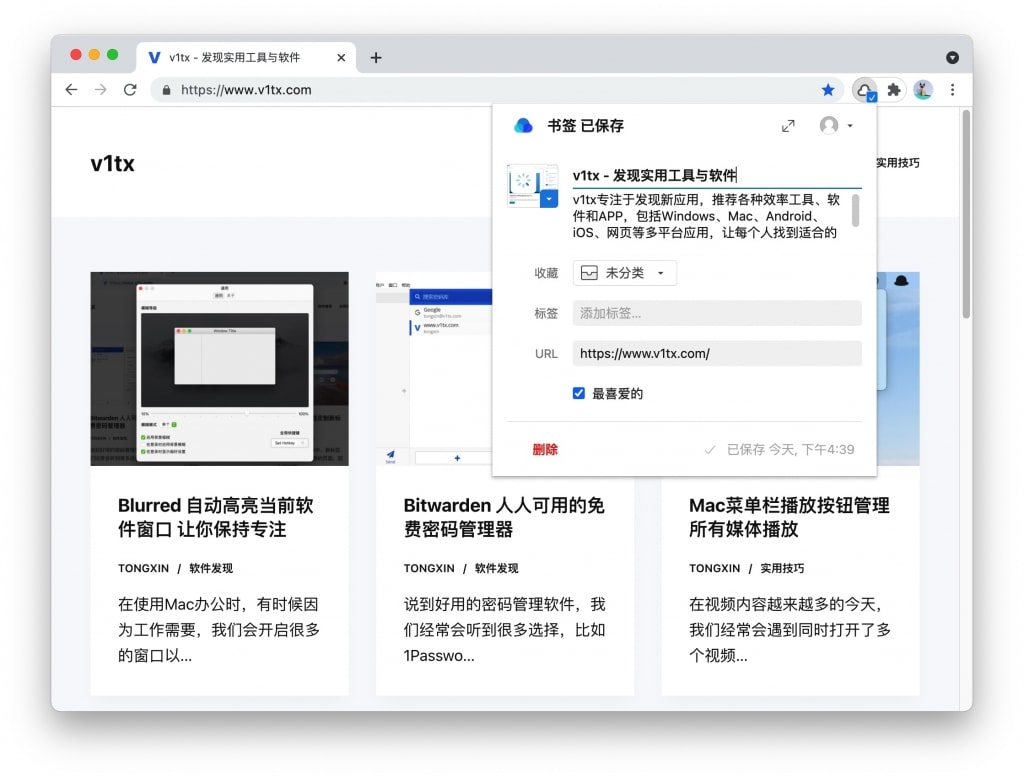The width and height of the screenshot is (1024, 779).
Task: Click 软件发现 category under Bitwarden article
Action: click(x=496, y=568)
